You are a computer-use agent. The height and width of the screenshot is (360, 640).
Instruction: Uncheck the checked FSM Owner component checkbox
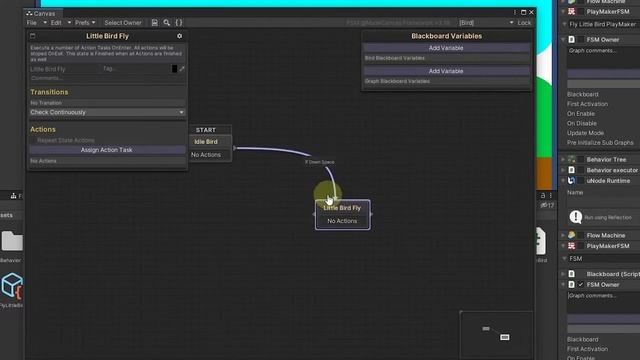click(581, 284)
